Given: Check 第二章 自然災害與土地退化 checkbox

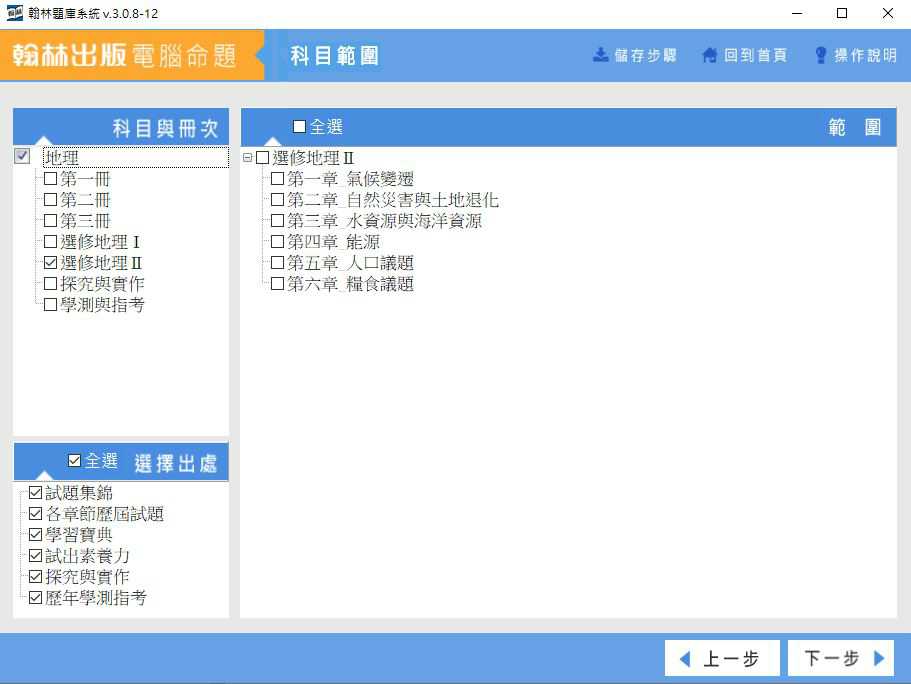Looking at the screenshot, I should (x=278, y=199).
